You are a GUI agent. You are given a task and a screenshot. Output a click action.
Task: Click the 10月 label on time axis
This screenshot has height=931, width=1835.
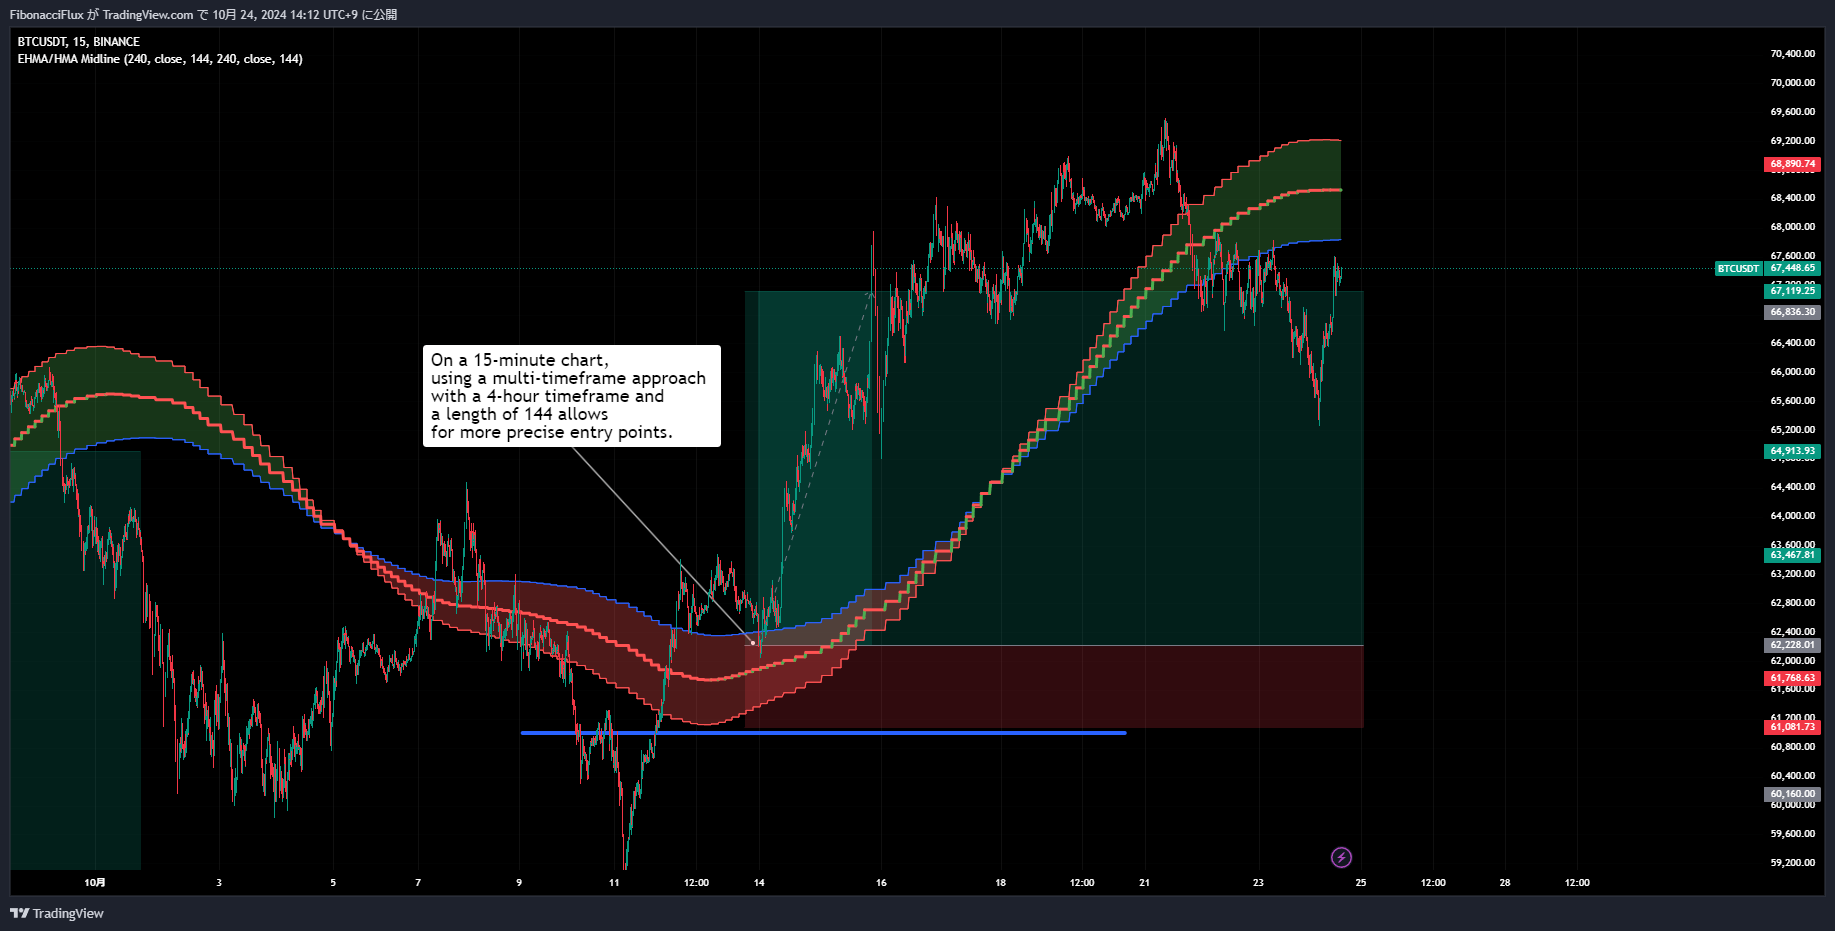[95, 882]
